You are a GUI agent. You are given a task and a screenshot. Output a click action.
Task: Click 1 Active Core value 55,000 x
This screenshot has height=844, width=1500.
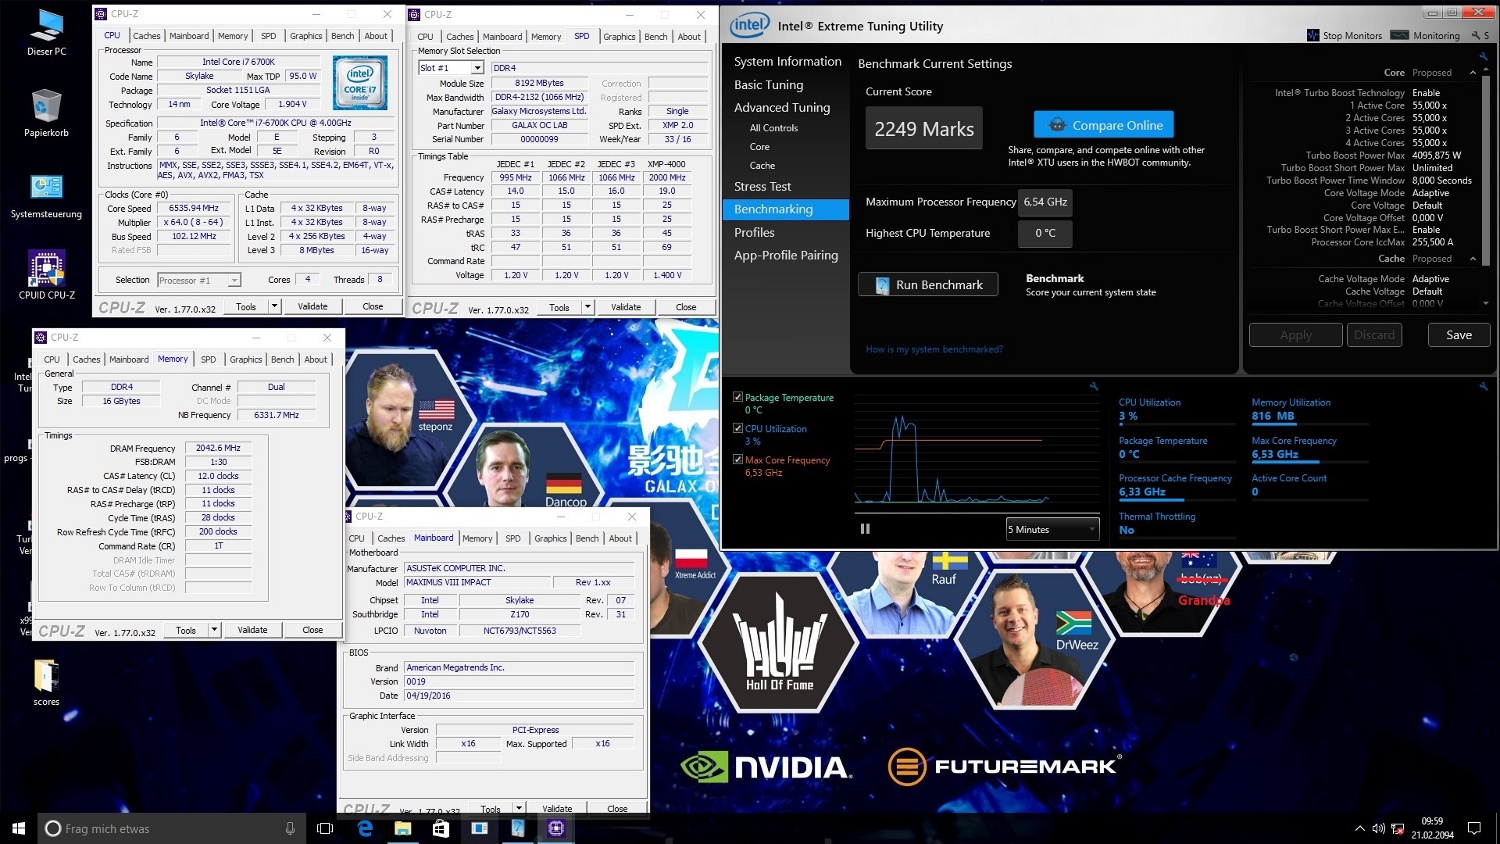pos(1429,105)
